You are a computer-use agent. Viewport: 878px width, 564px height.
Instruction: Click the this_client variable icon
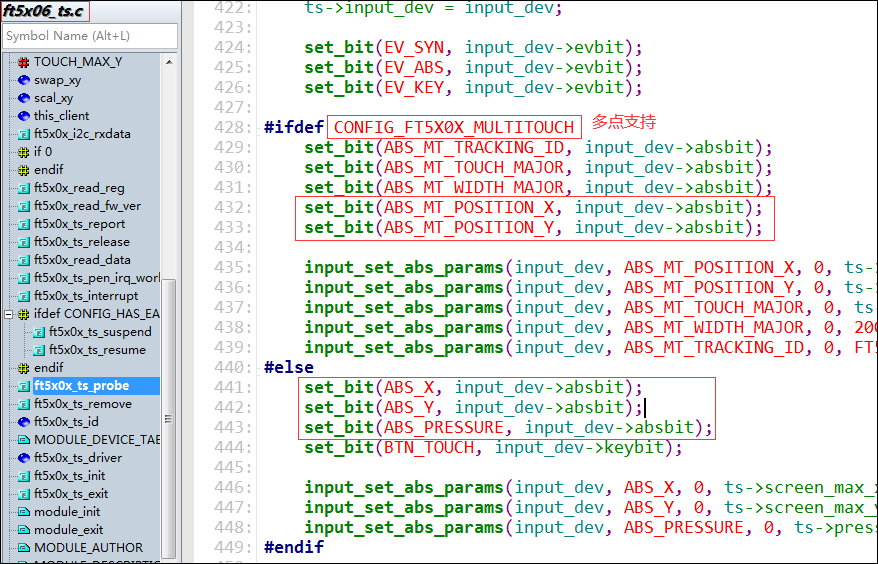click(x=24, y=116)
